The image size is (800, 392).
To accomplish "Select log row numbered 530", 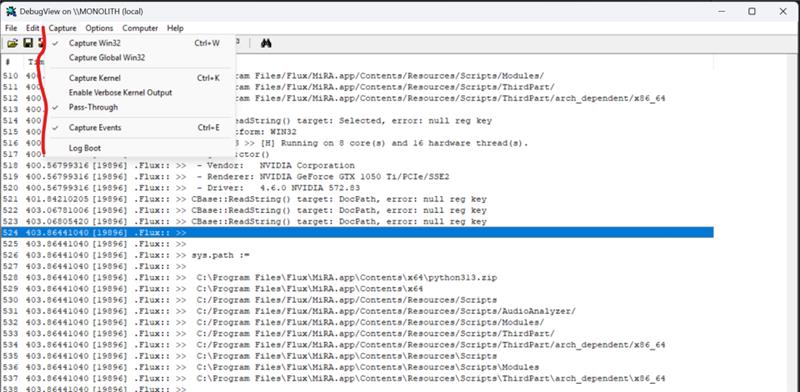I will 357,300.
